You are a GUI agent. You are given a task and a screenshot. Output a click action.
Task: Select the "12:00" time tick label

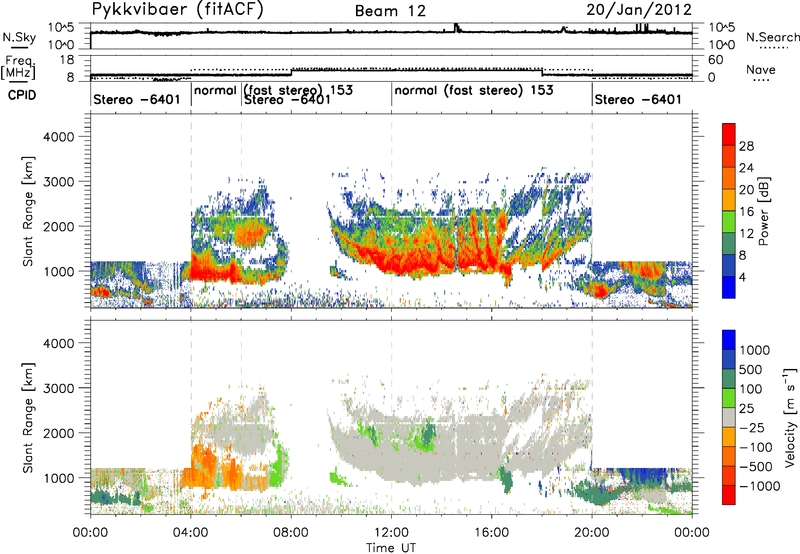tap(391, 533)
